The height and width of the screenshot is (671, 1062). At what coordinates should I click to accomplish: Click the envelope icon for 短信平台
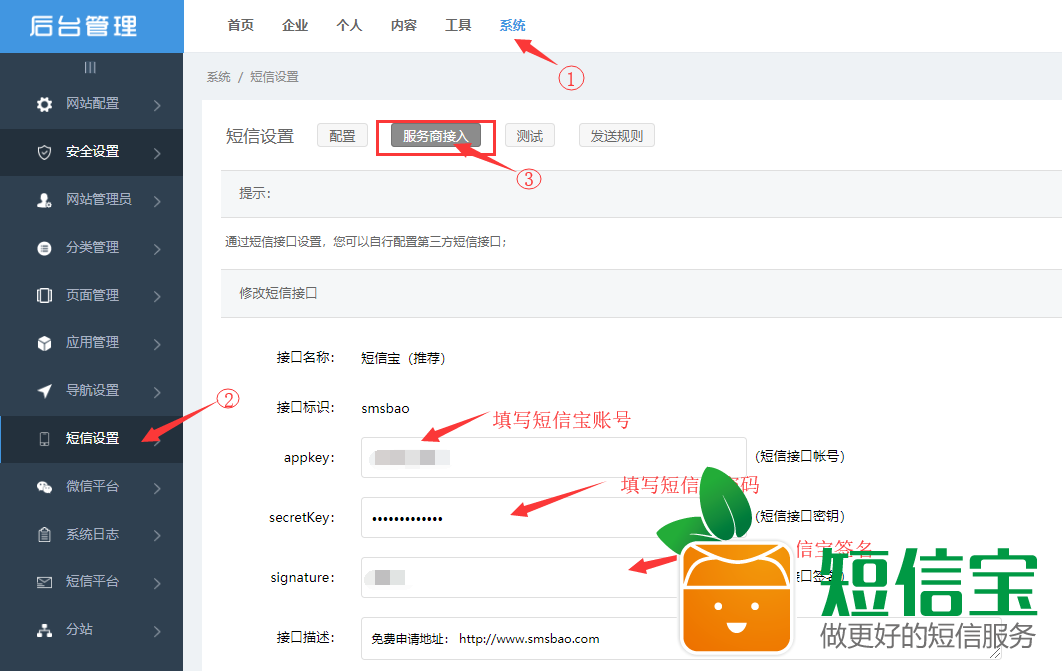pyautogui.click(x=44, y=582)
